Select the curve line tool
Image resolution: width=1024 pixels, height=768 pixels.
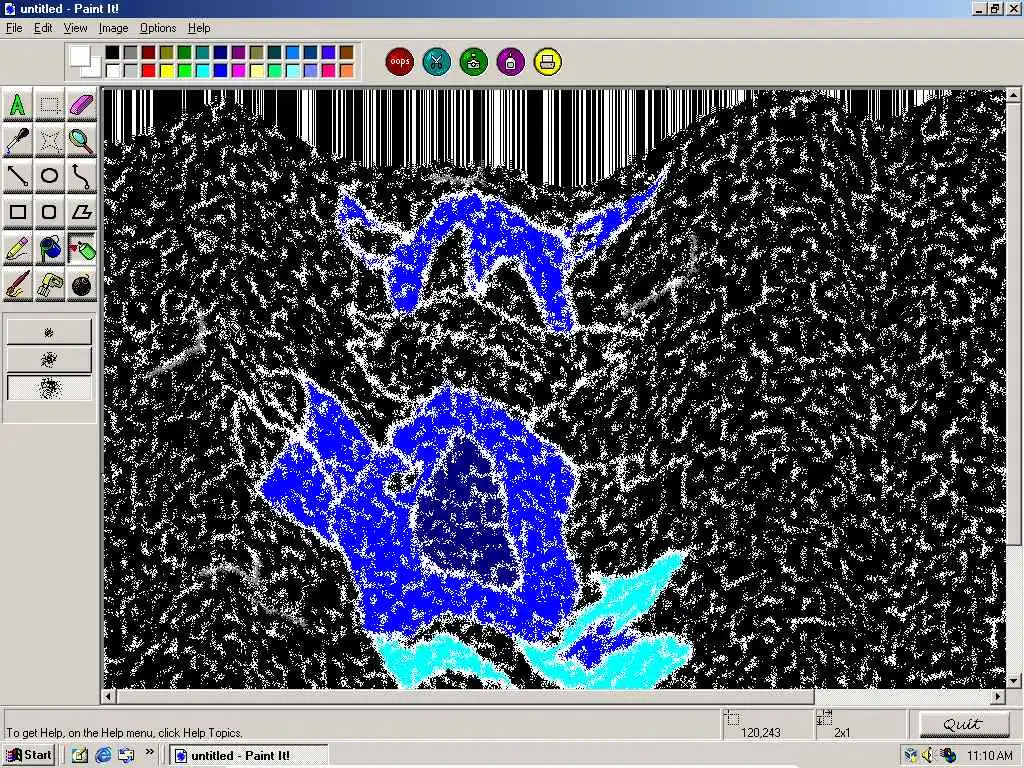82,176
